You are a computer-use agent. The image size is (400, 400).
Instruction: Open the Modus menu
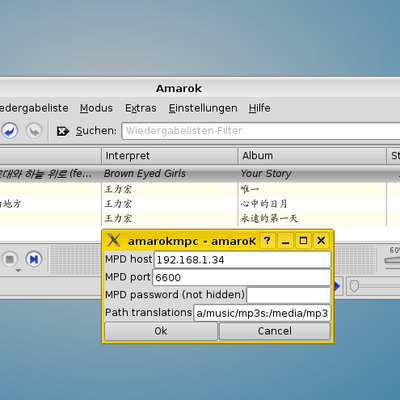[96, 108]
